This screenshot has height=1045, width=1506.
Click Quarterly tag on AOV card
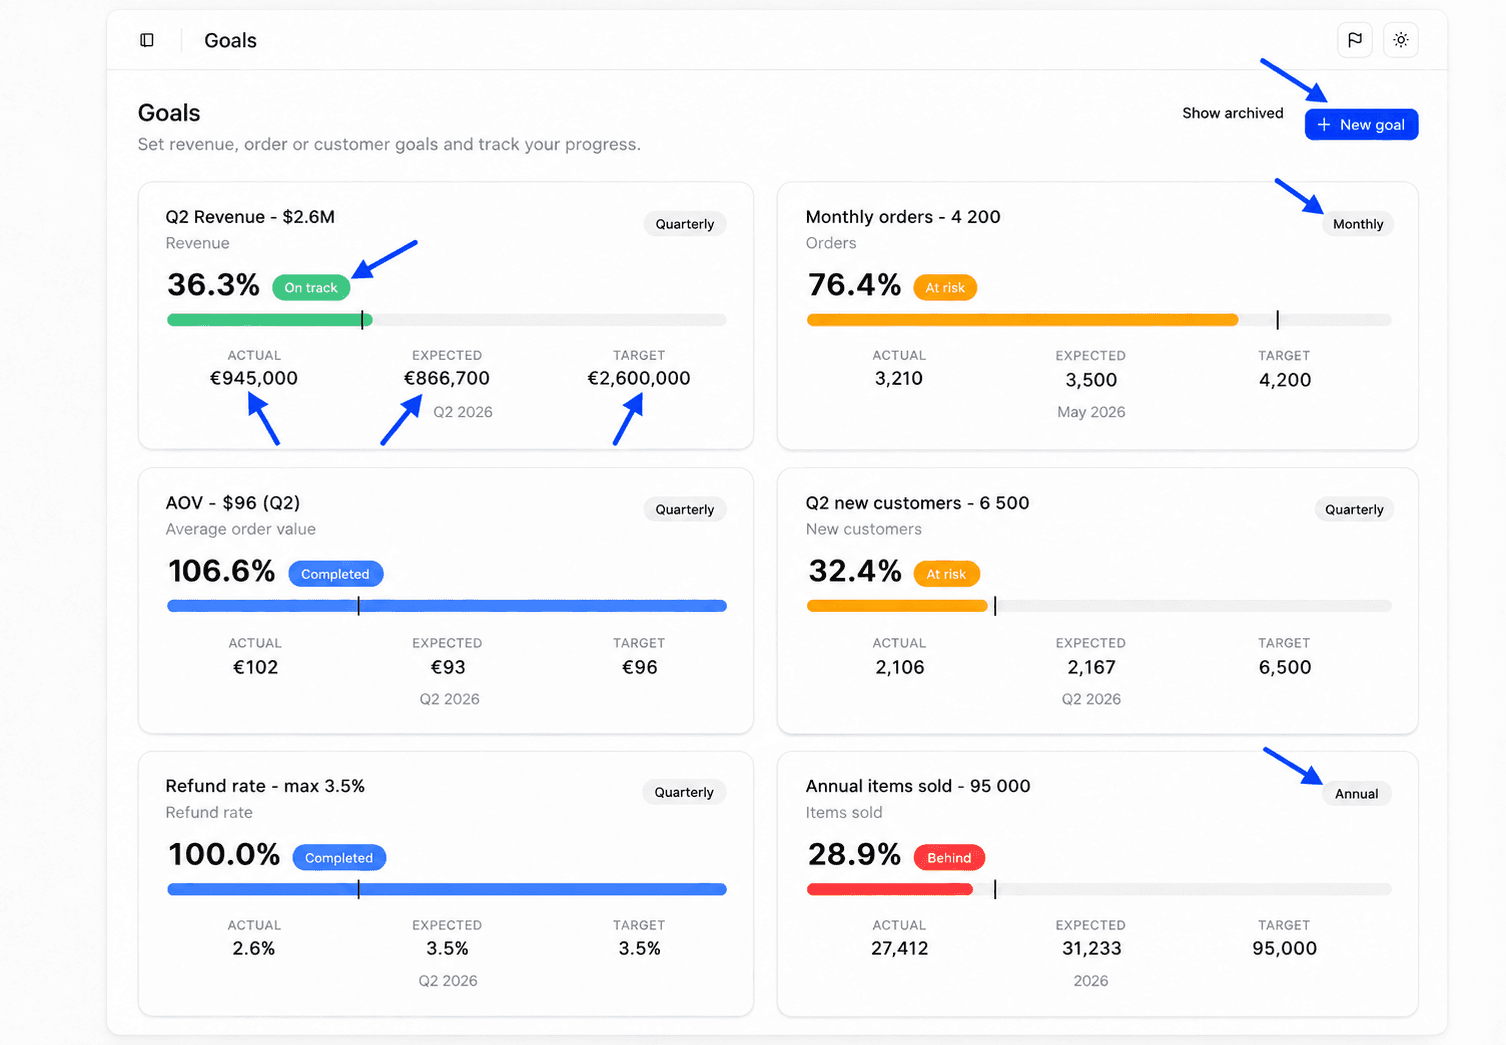coord(685,509)
